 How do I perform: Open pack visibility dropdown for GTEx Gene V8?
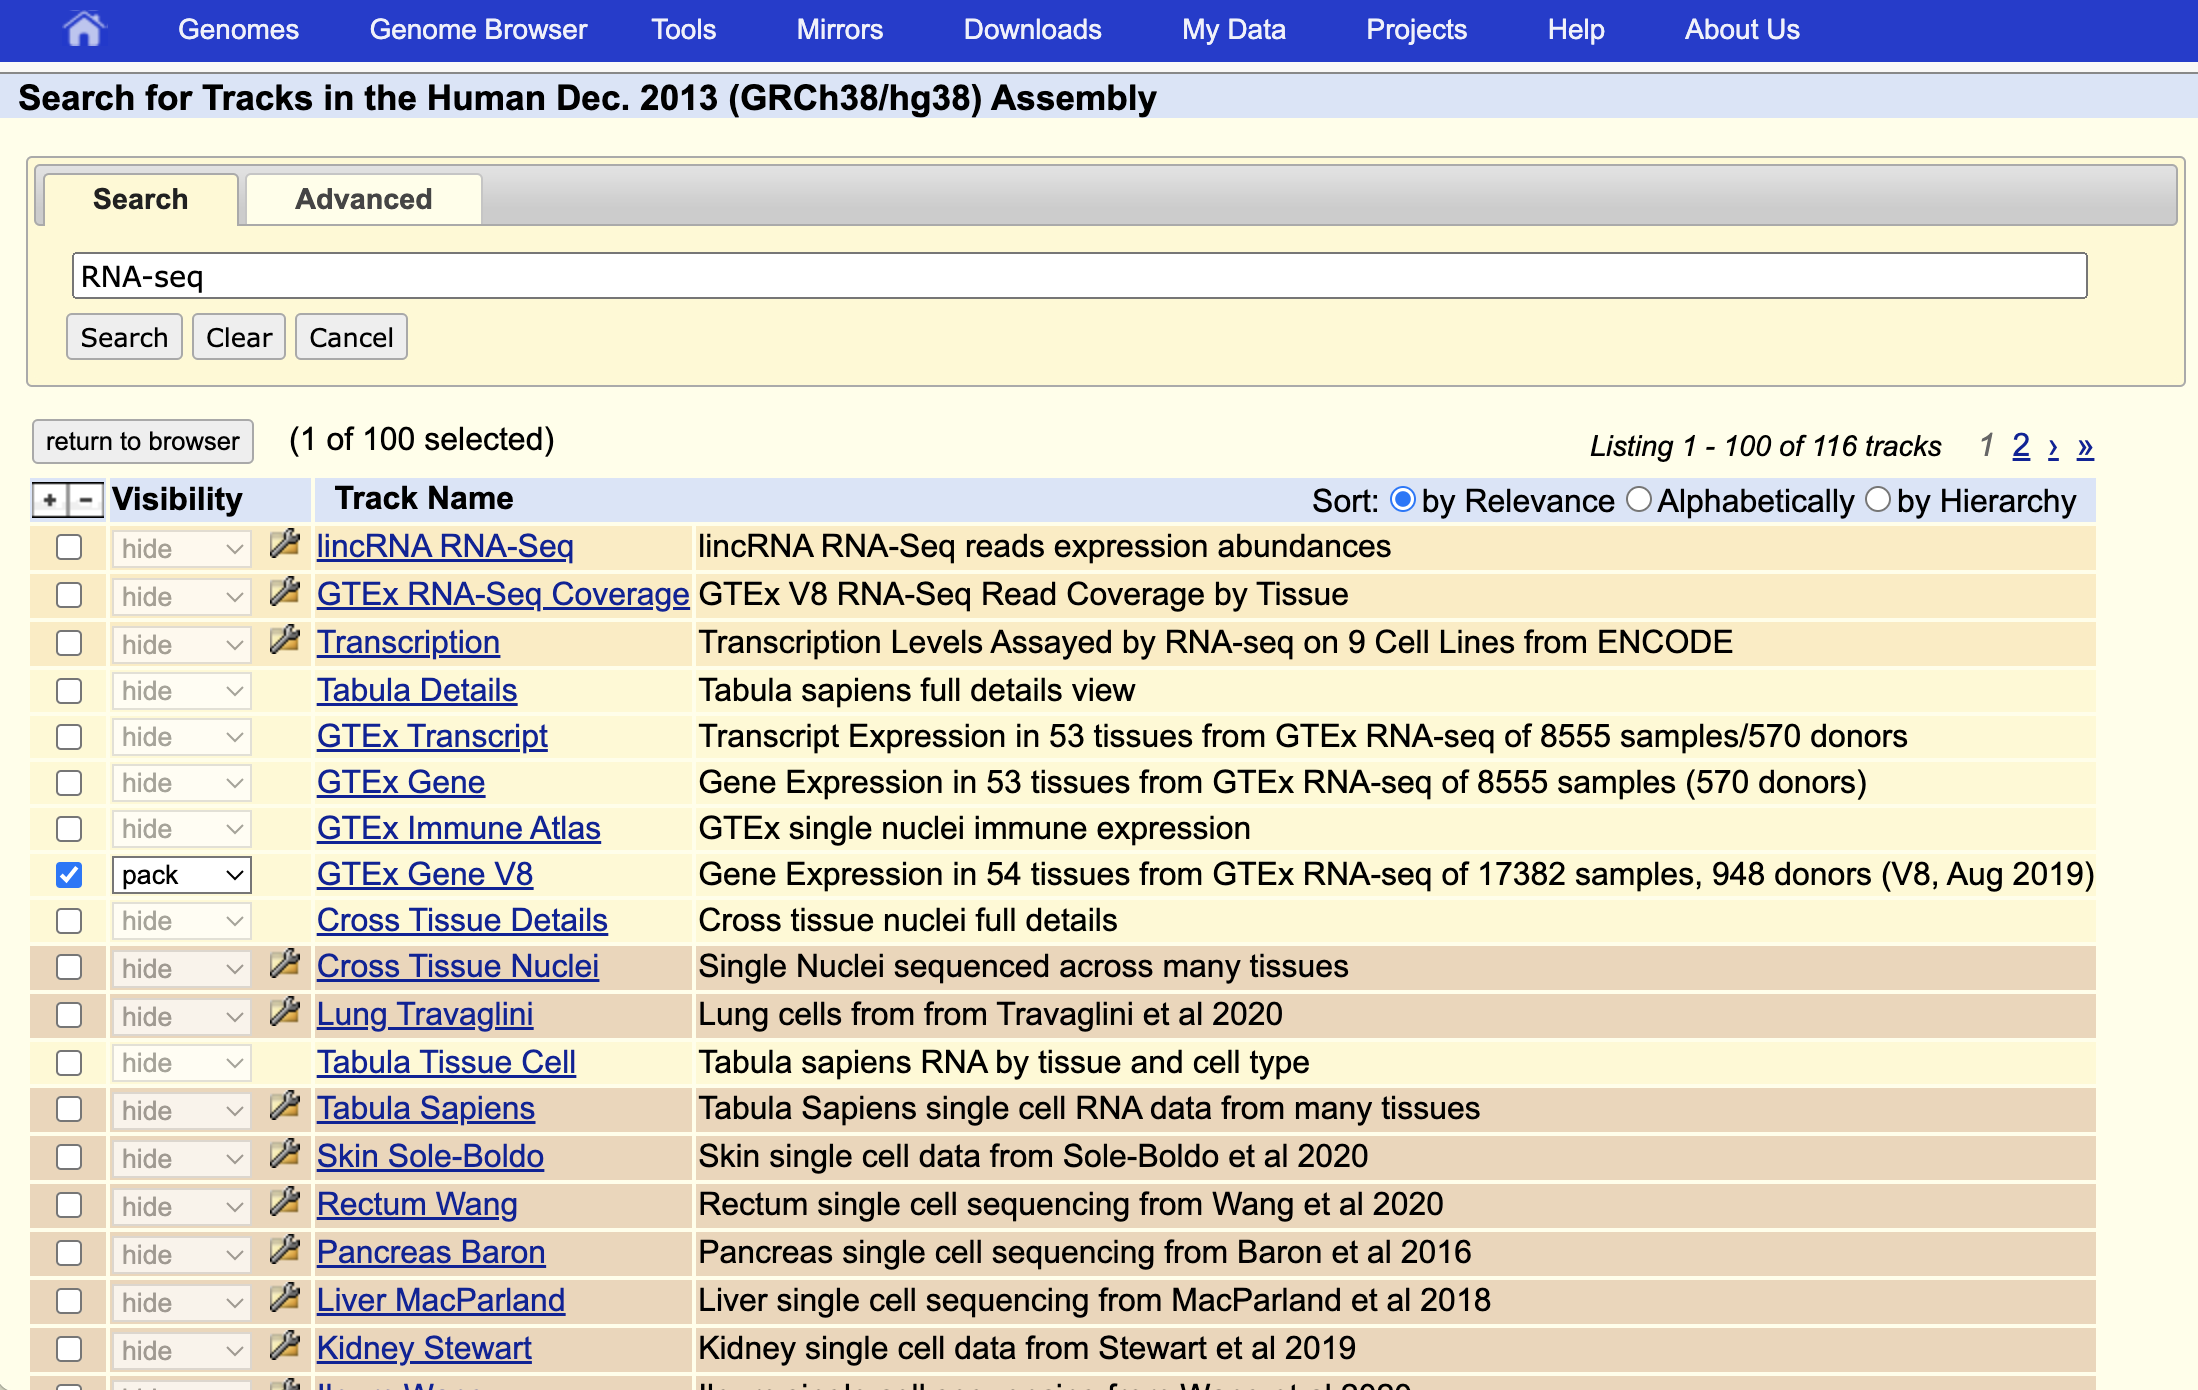pos(181,875)
